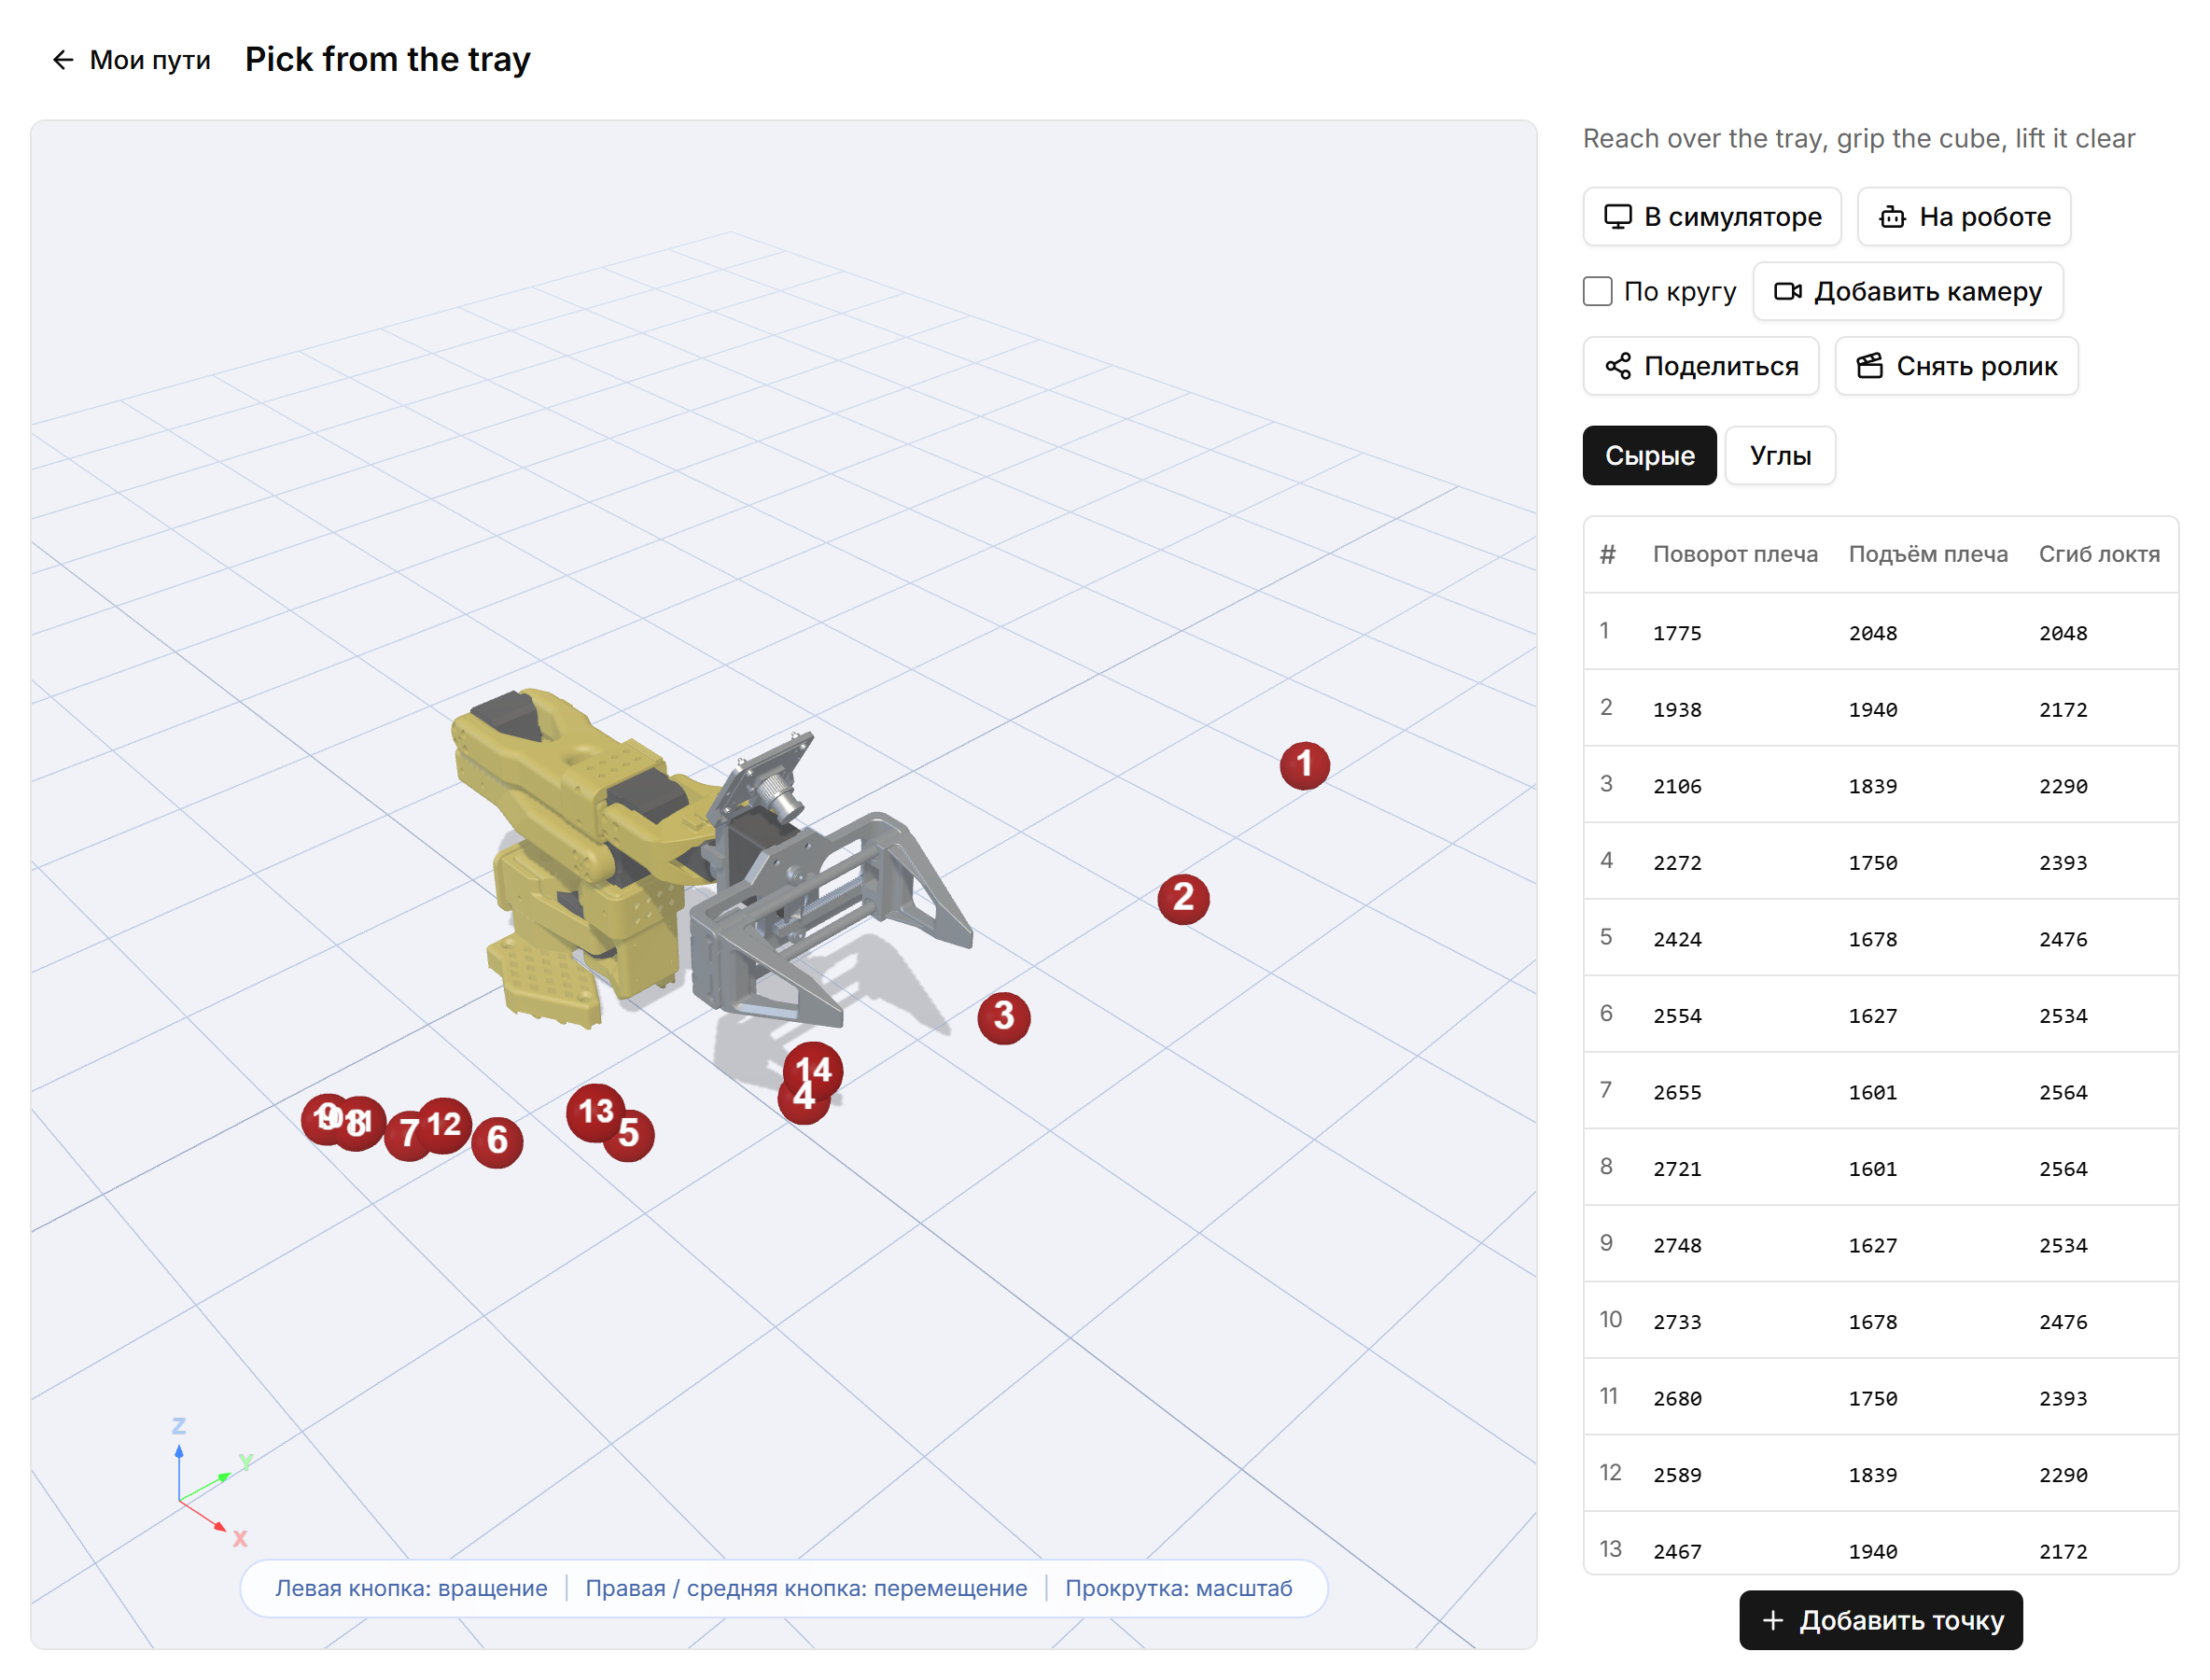
Task: Click the path description text
Action: click(x=1858, y=138)
